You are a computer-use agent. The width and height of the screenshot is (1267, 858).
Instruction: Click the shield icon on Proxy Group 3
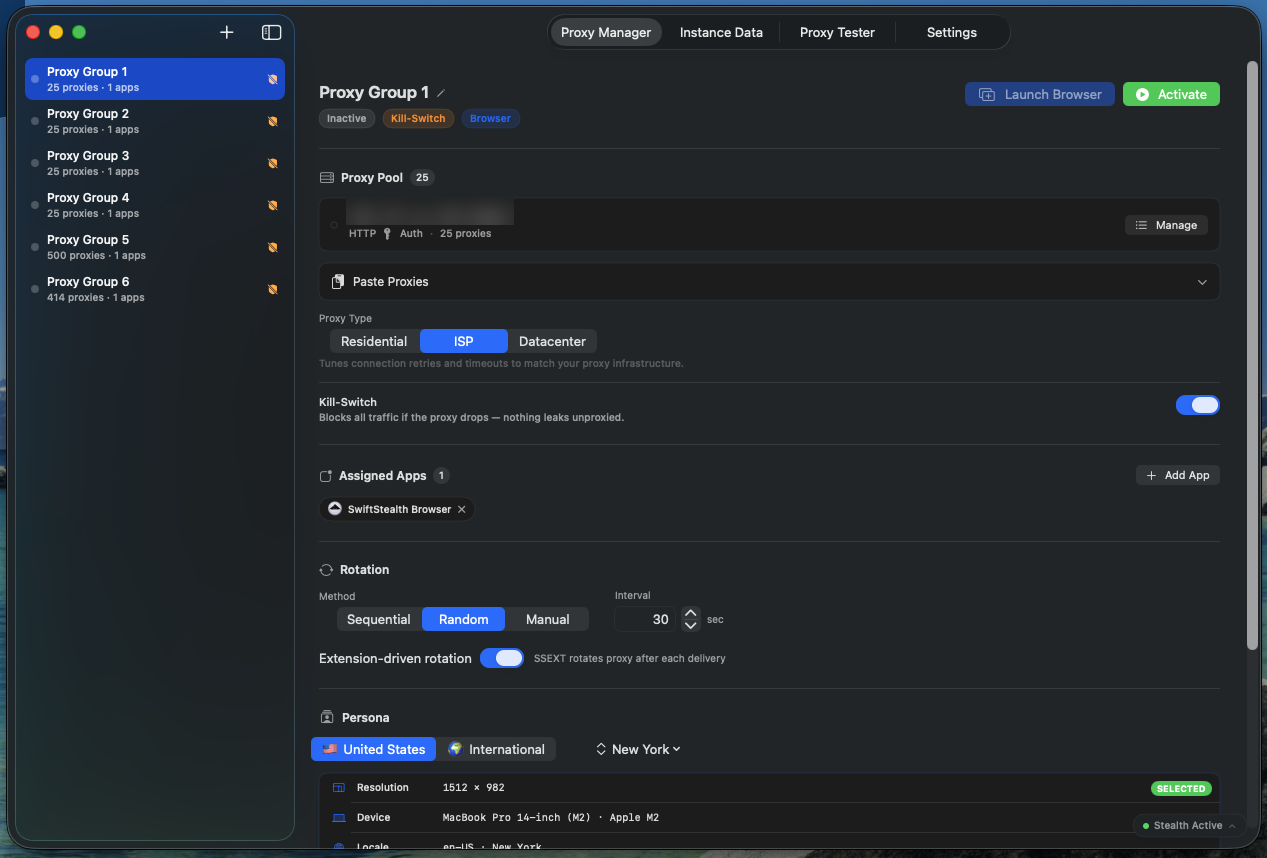[272, 163]
